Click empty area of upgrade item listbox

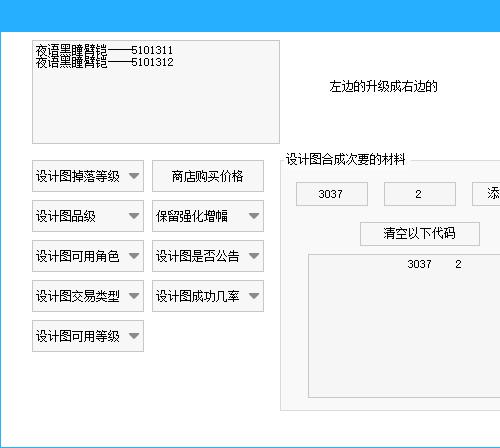coord(156,107)
